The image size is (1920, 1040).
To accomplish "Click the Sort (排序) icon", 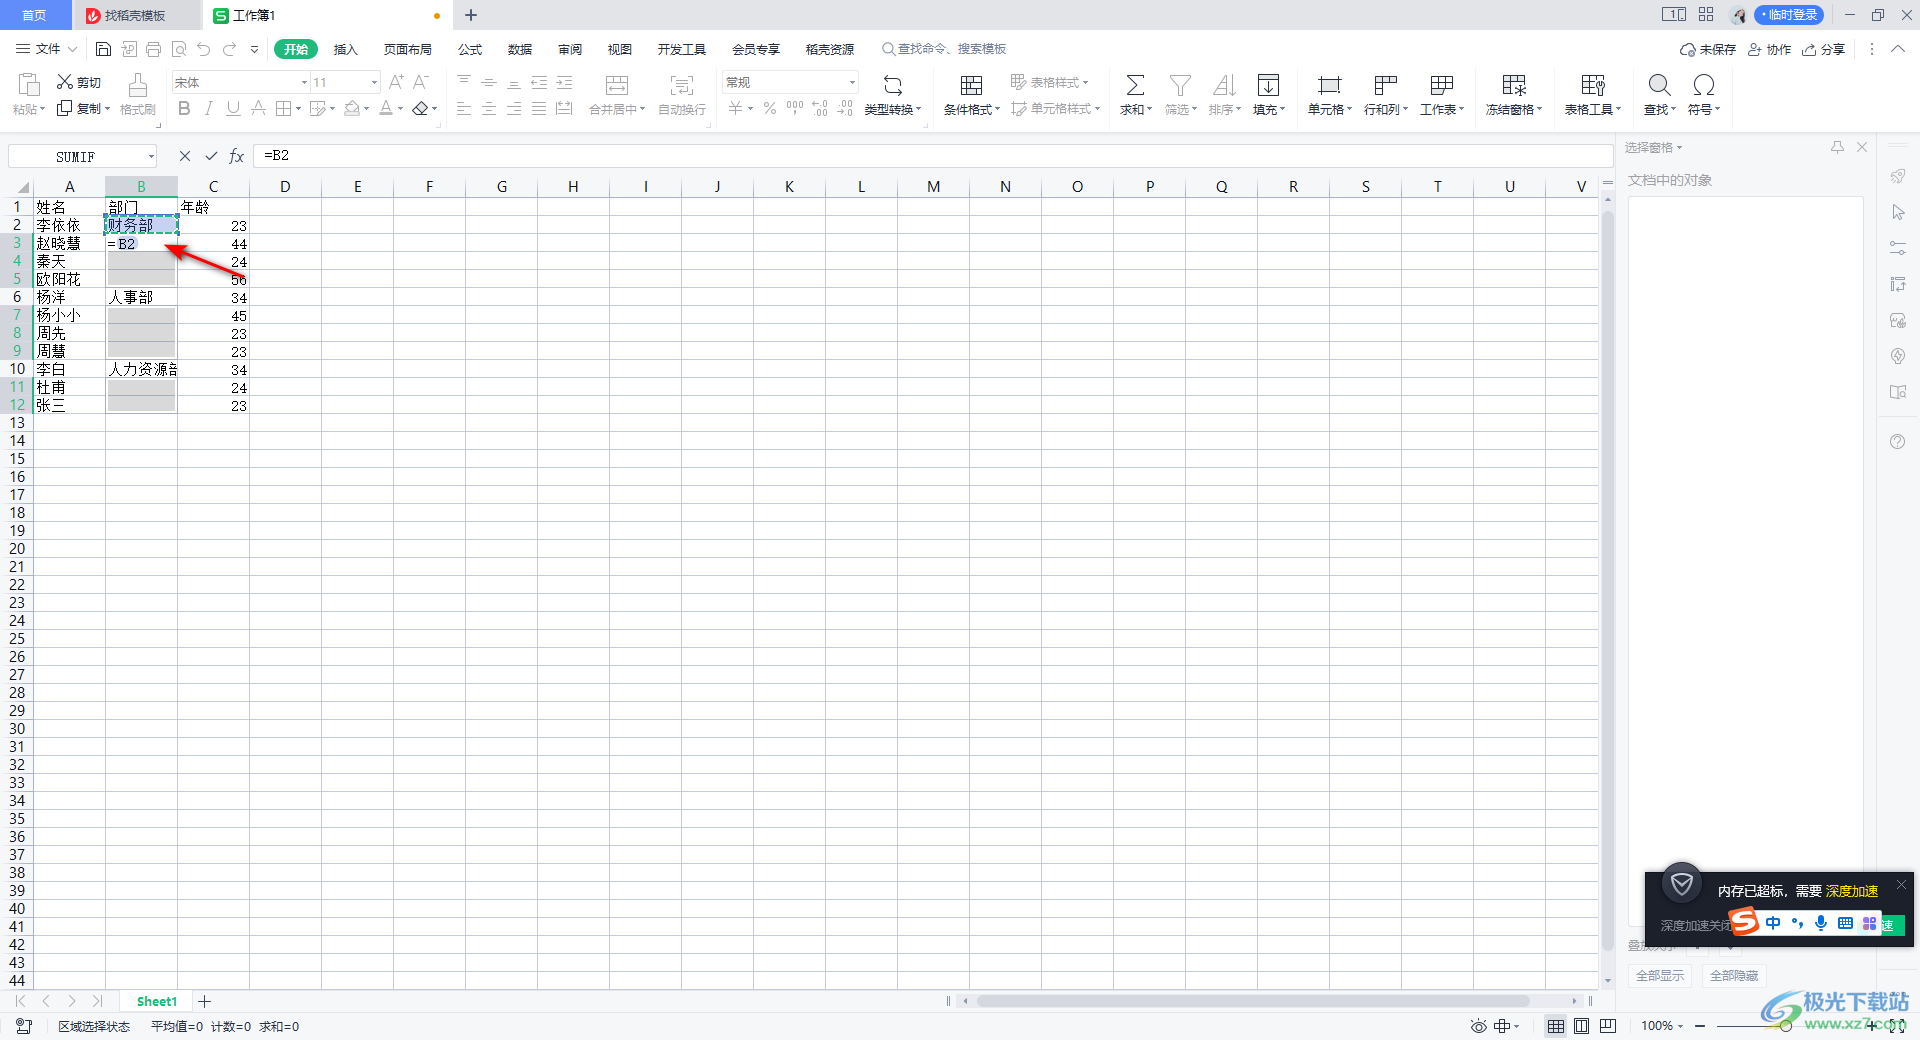I will point(1224,86).
